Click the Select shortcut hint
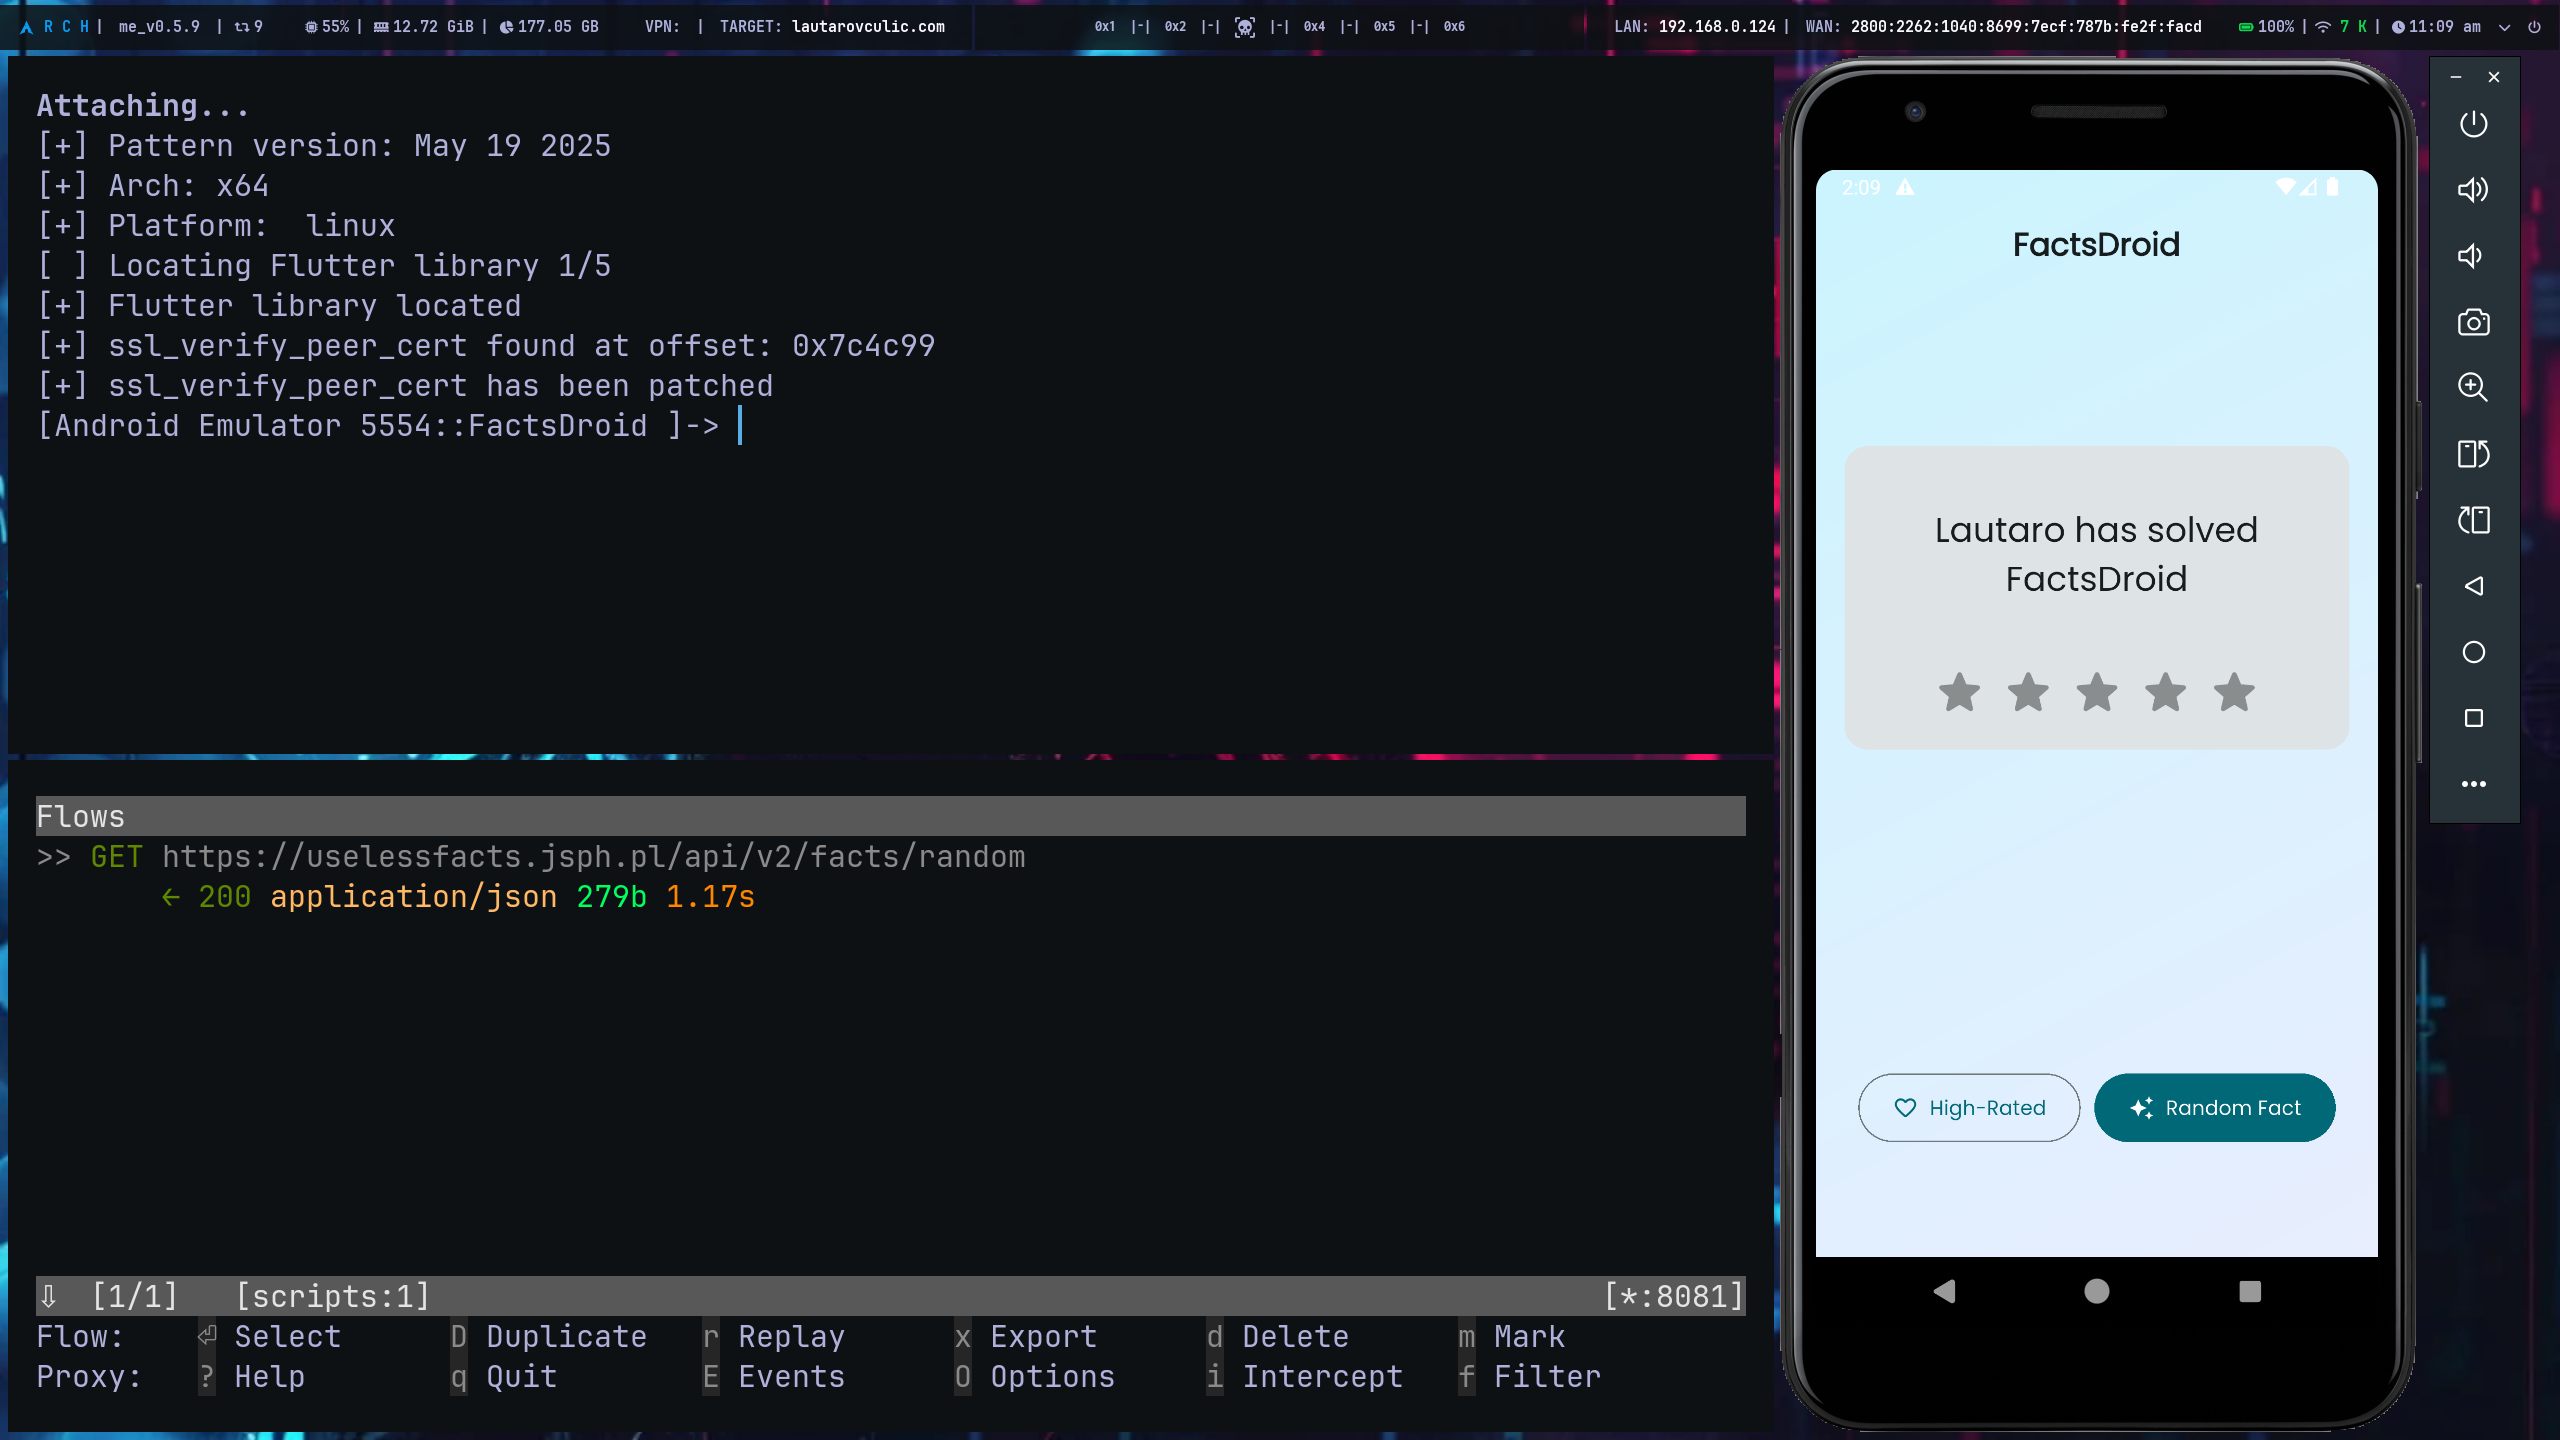The width and height of the screenshot is (2560, 1440). 270,1336
